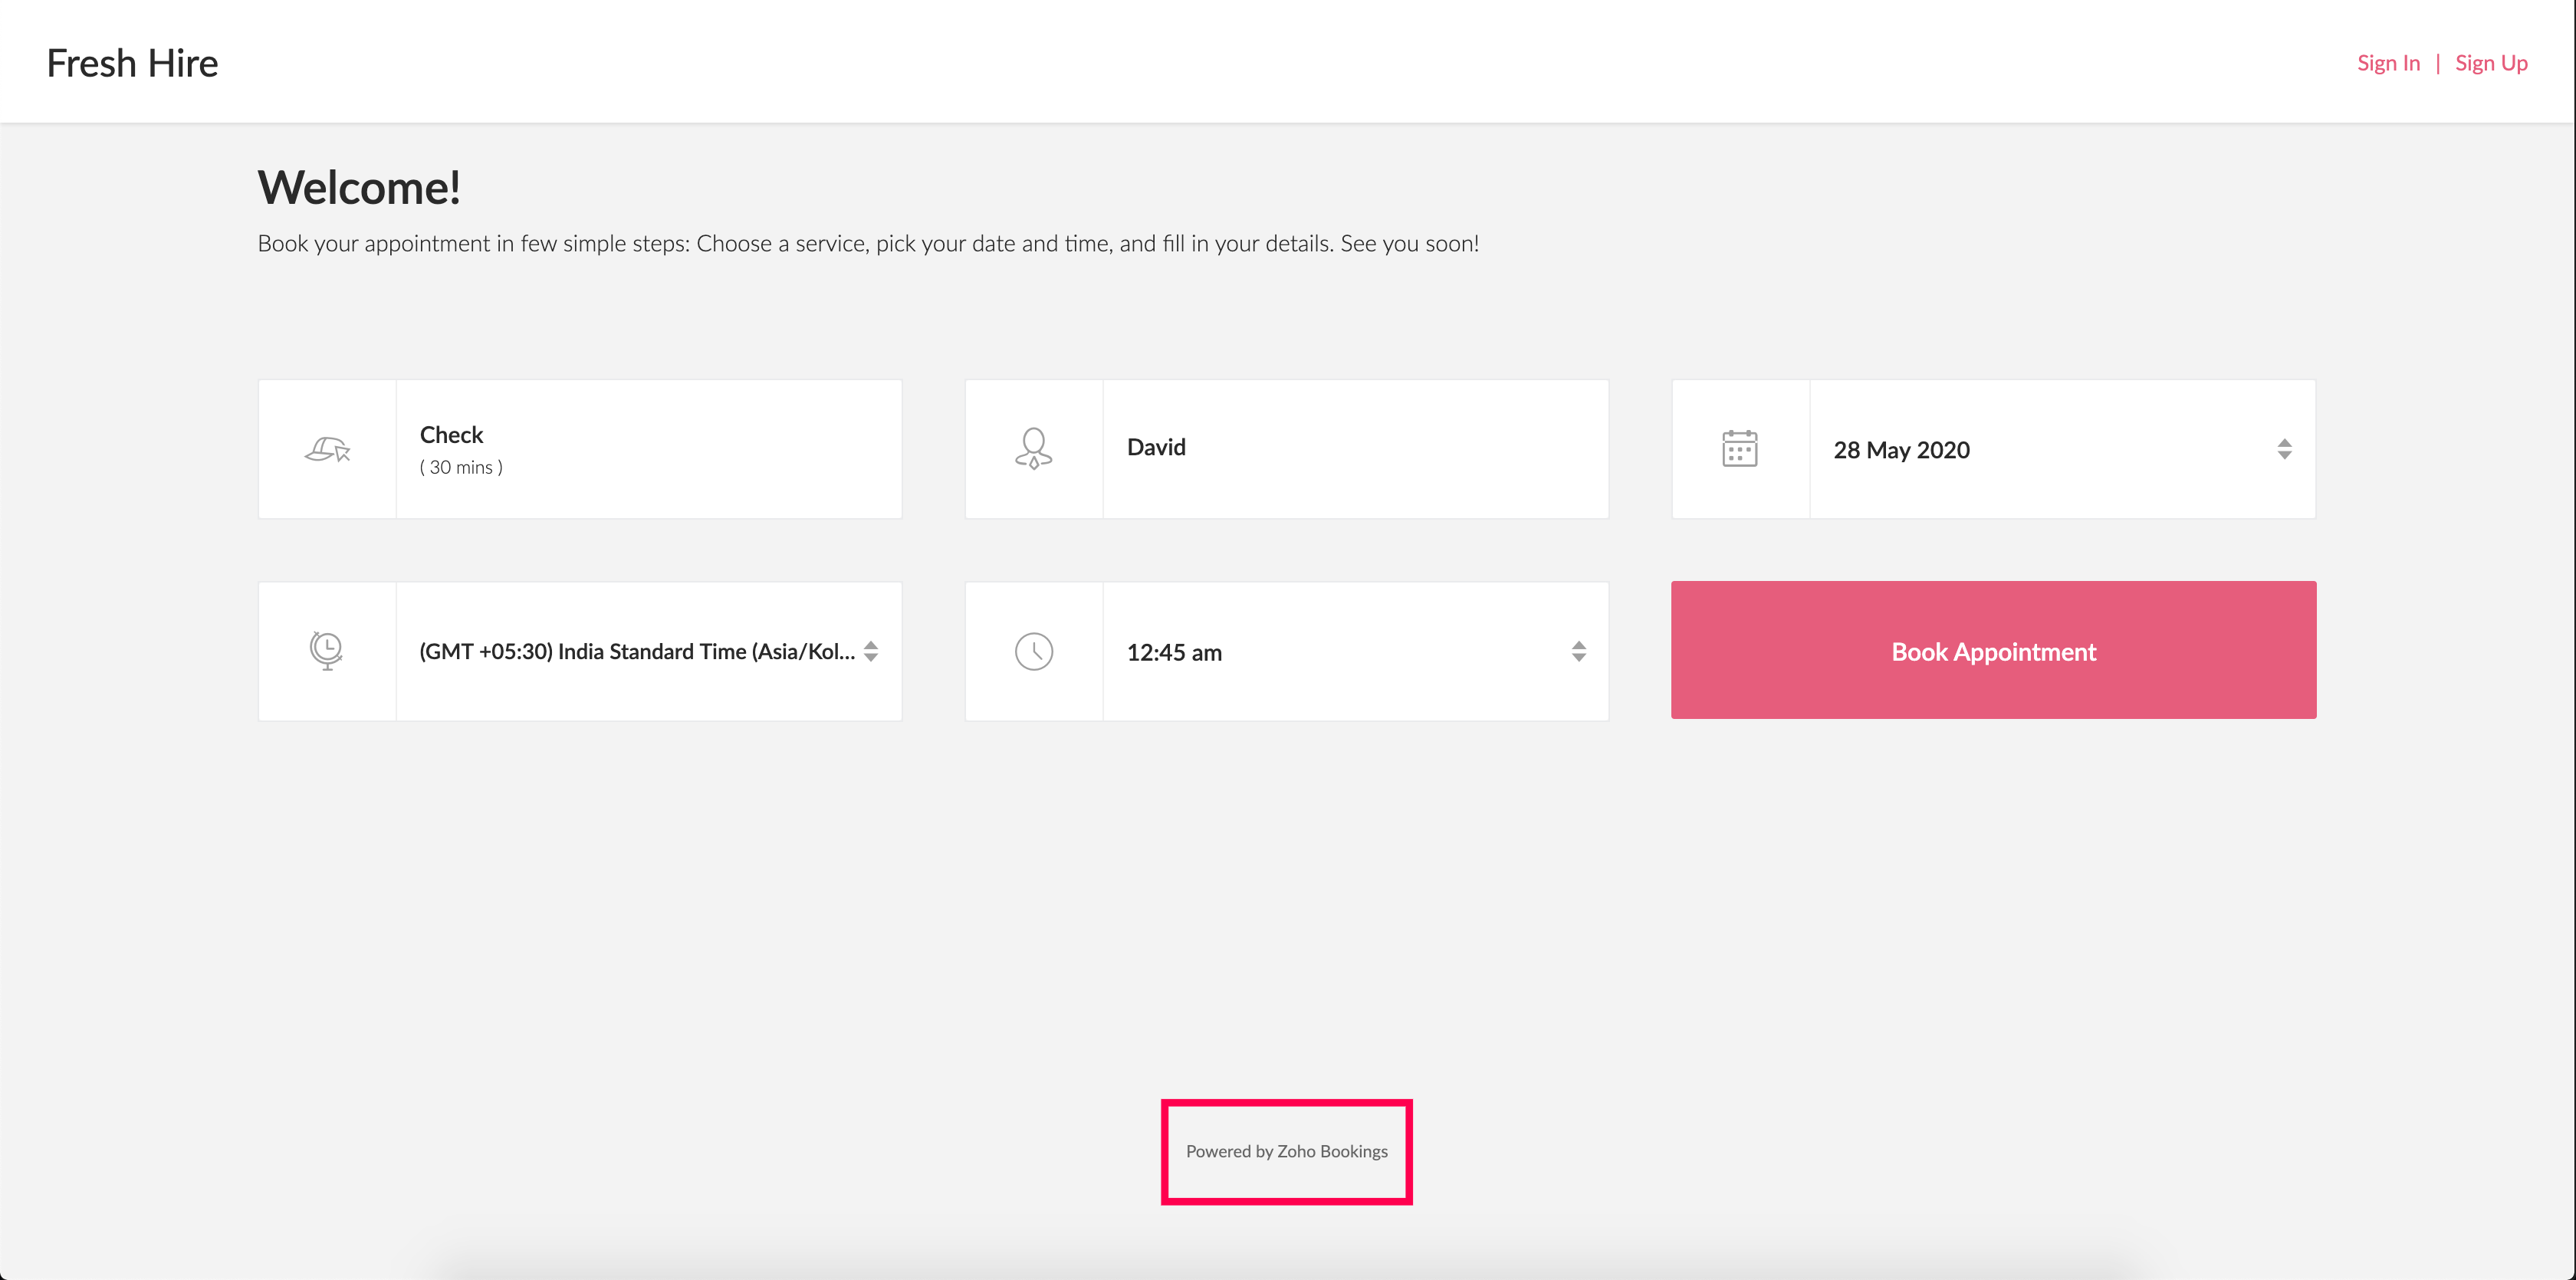Screen dimensions: 2576x1280
Task: Click the calendar icon next to 28 May 2020
Action: [x=1740, y=449]
